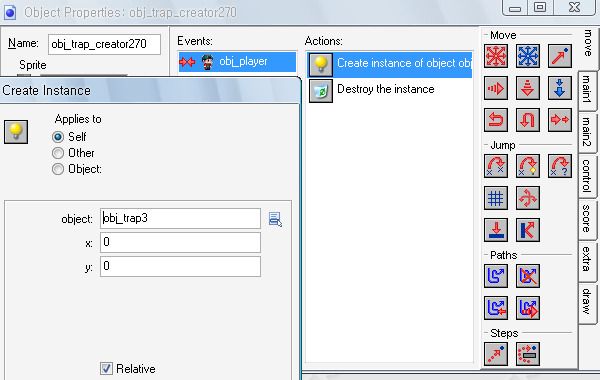Choose the Other radio option
Image resolution: width=600 pixels, height=380 pixels.
click(58, 153)
